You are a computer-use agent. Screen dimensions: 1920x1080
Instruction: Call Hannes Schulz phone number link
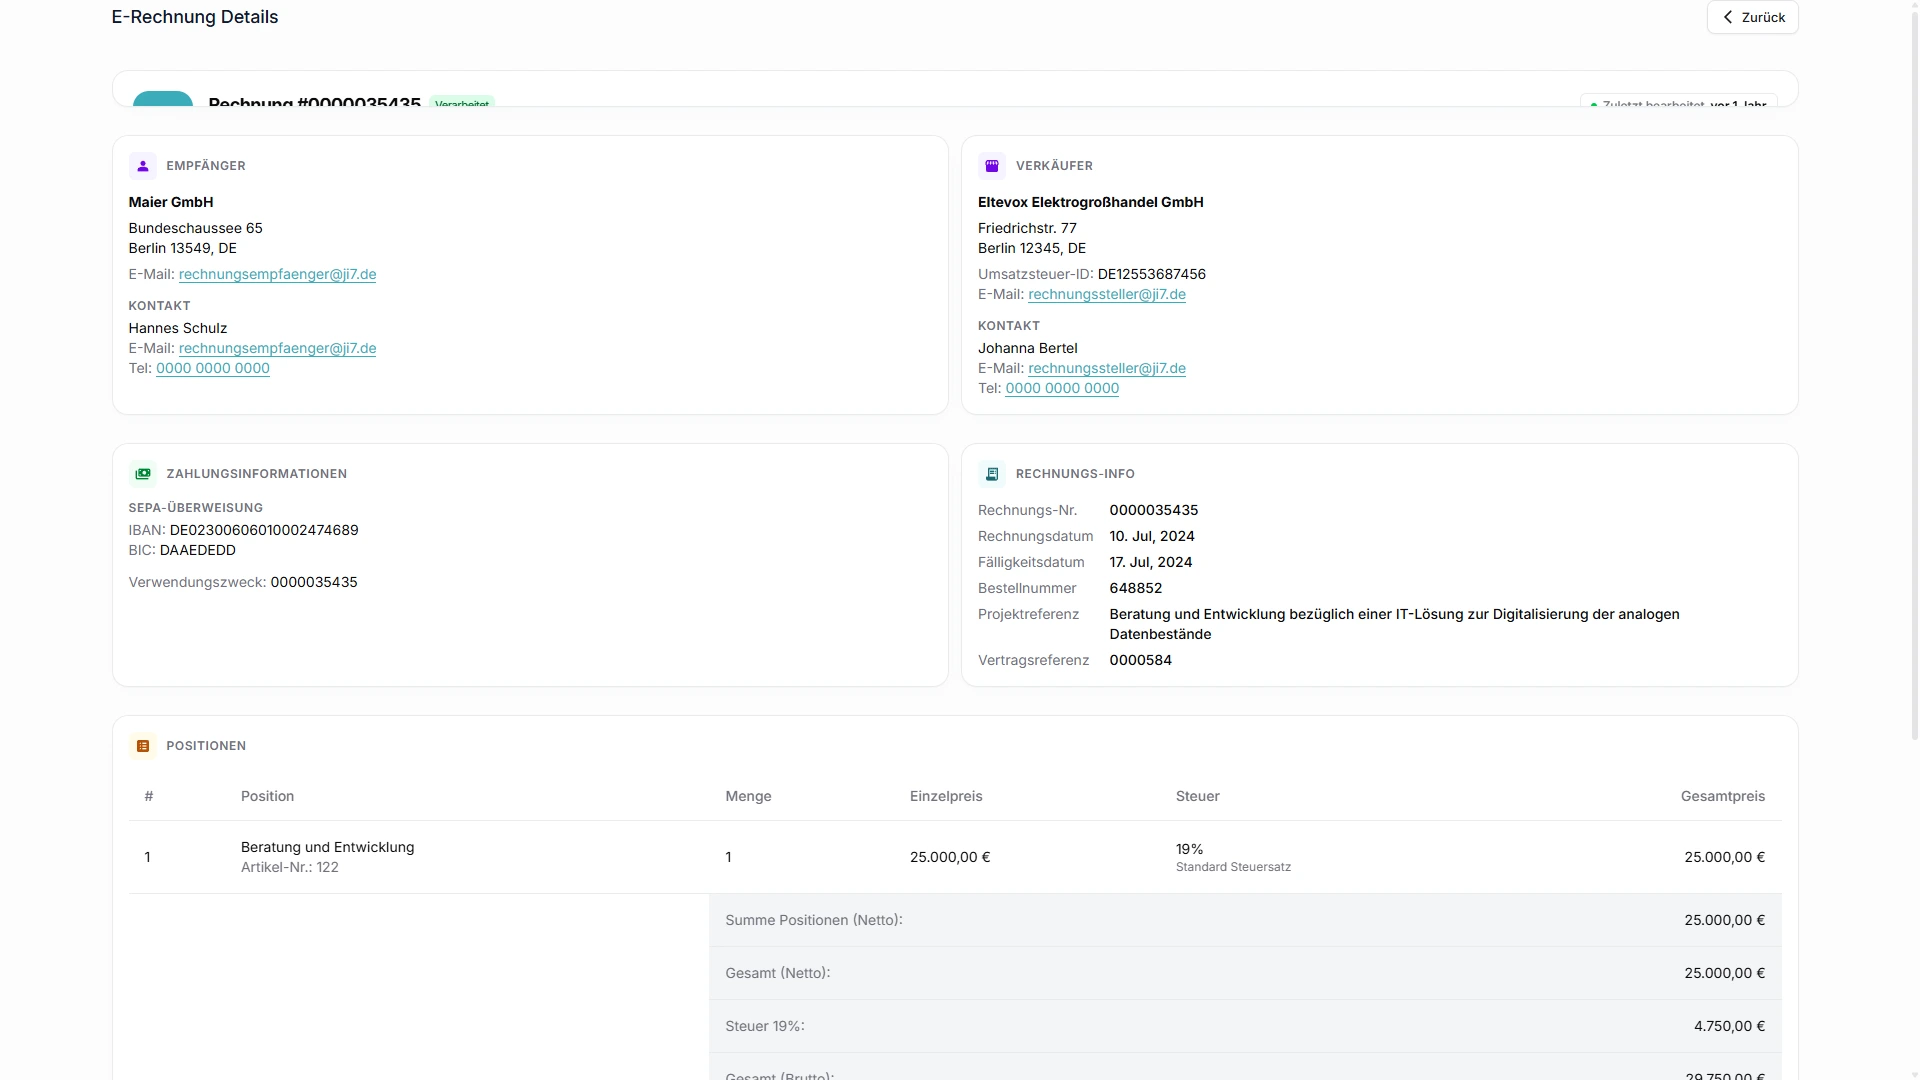[213, 368]
